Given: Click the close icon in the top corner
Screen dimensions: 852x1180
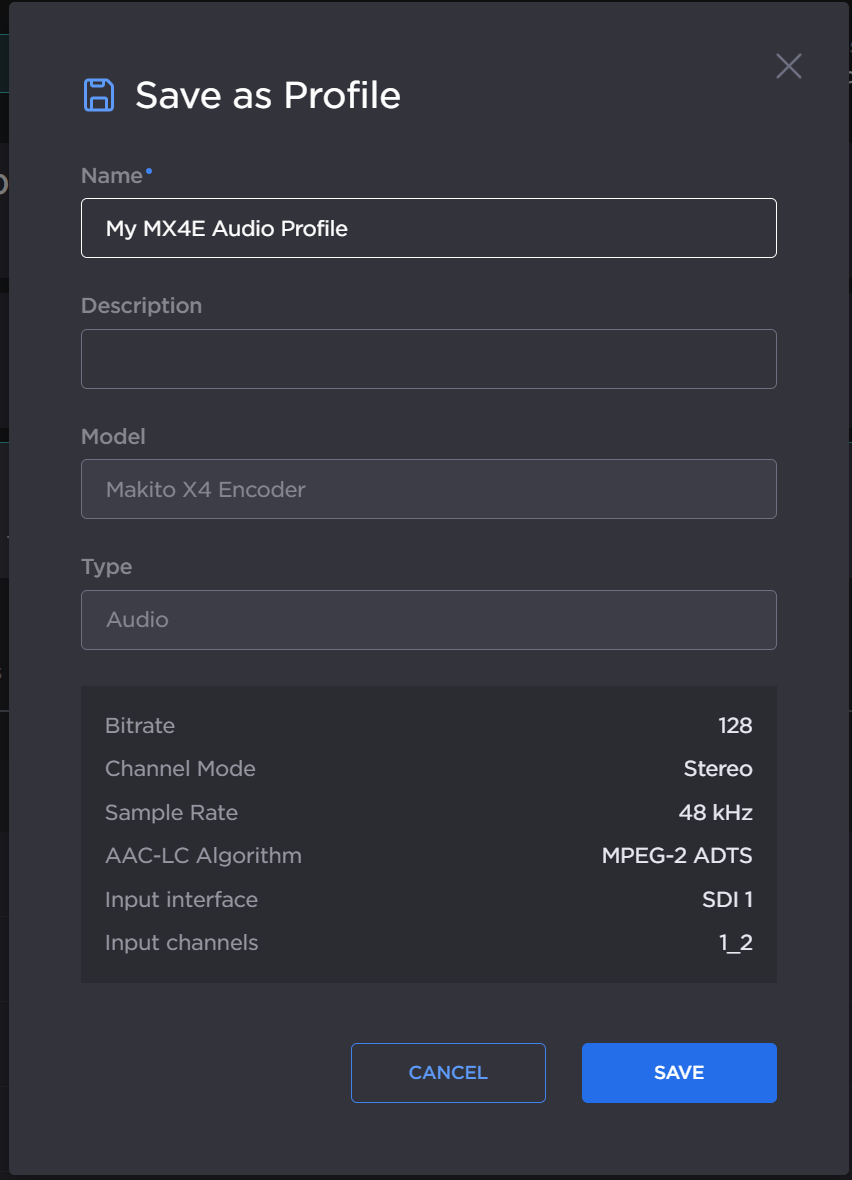Looking at the screenshot, I should tap(788, 66).
